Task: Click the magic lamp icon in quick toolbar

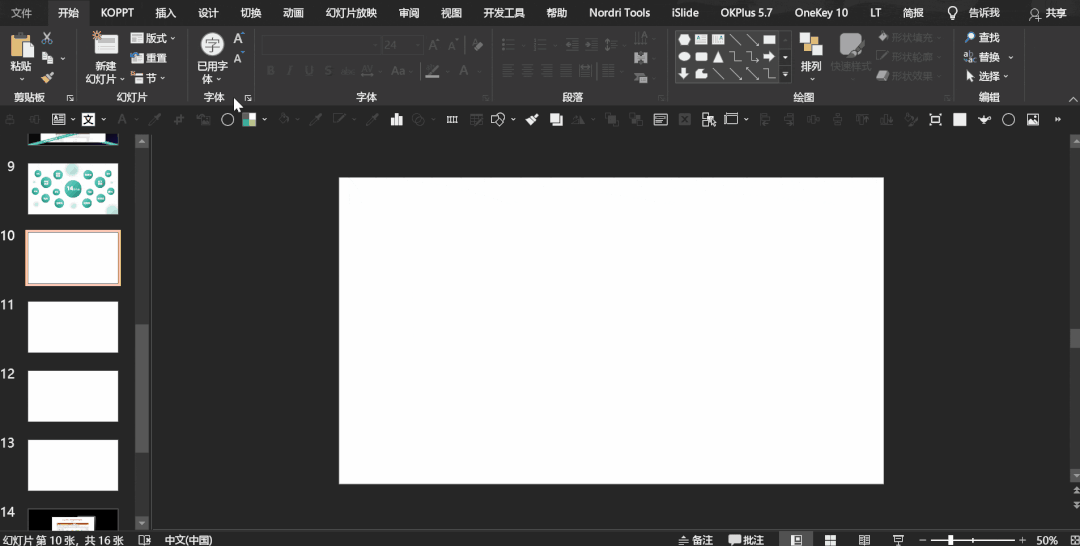Action: coord(984,119)
